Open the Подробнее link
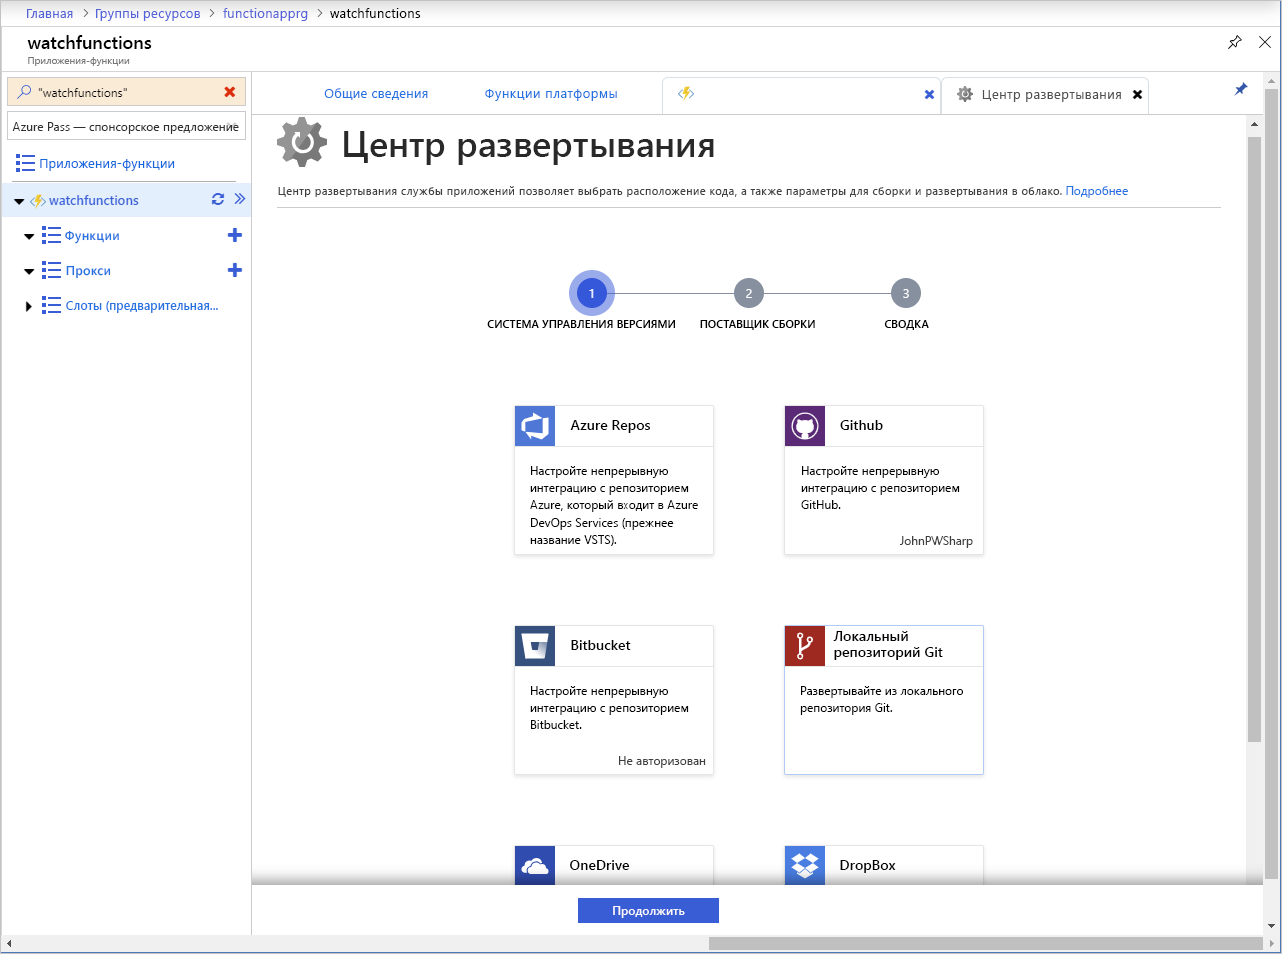Screen dimensions: 1282x954 [x=1097, y=191]
